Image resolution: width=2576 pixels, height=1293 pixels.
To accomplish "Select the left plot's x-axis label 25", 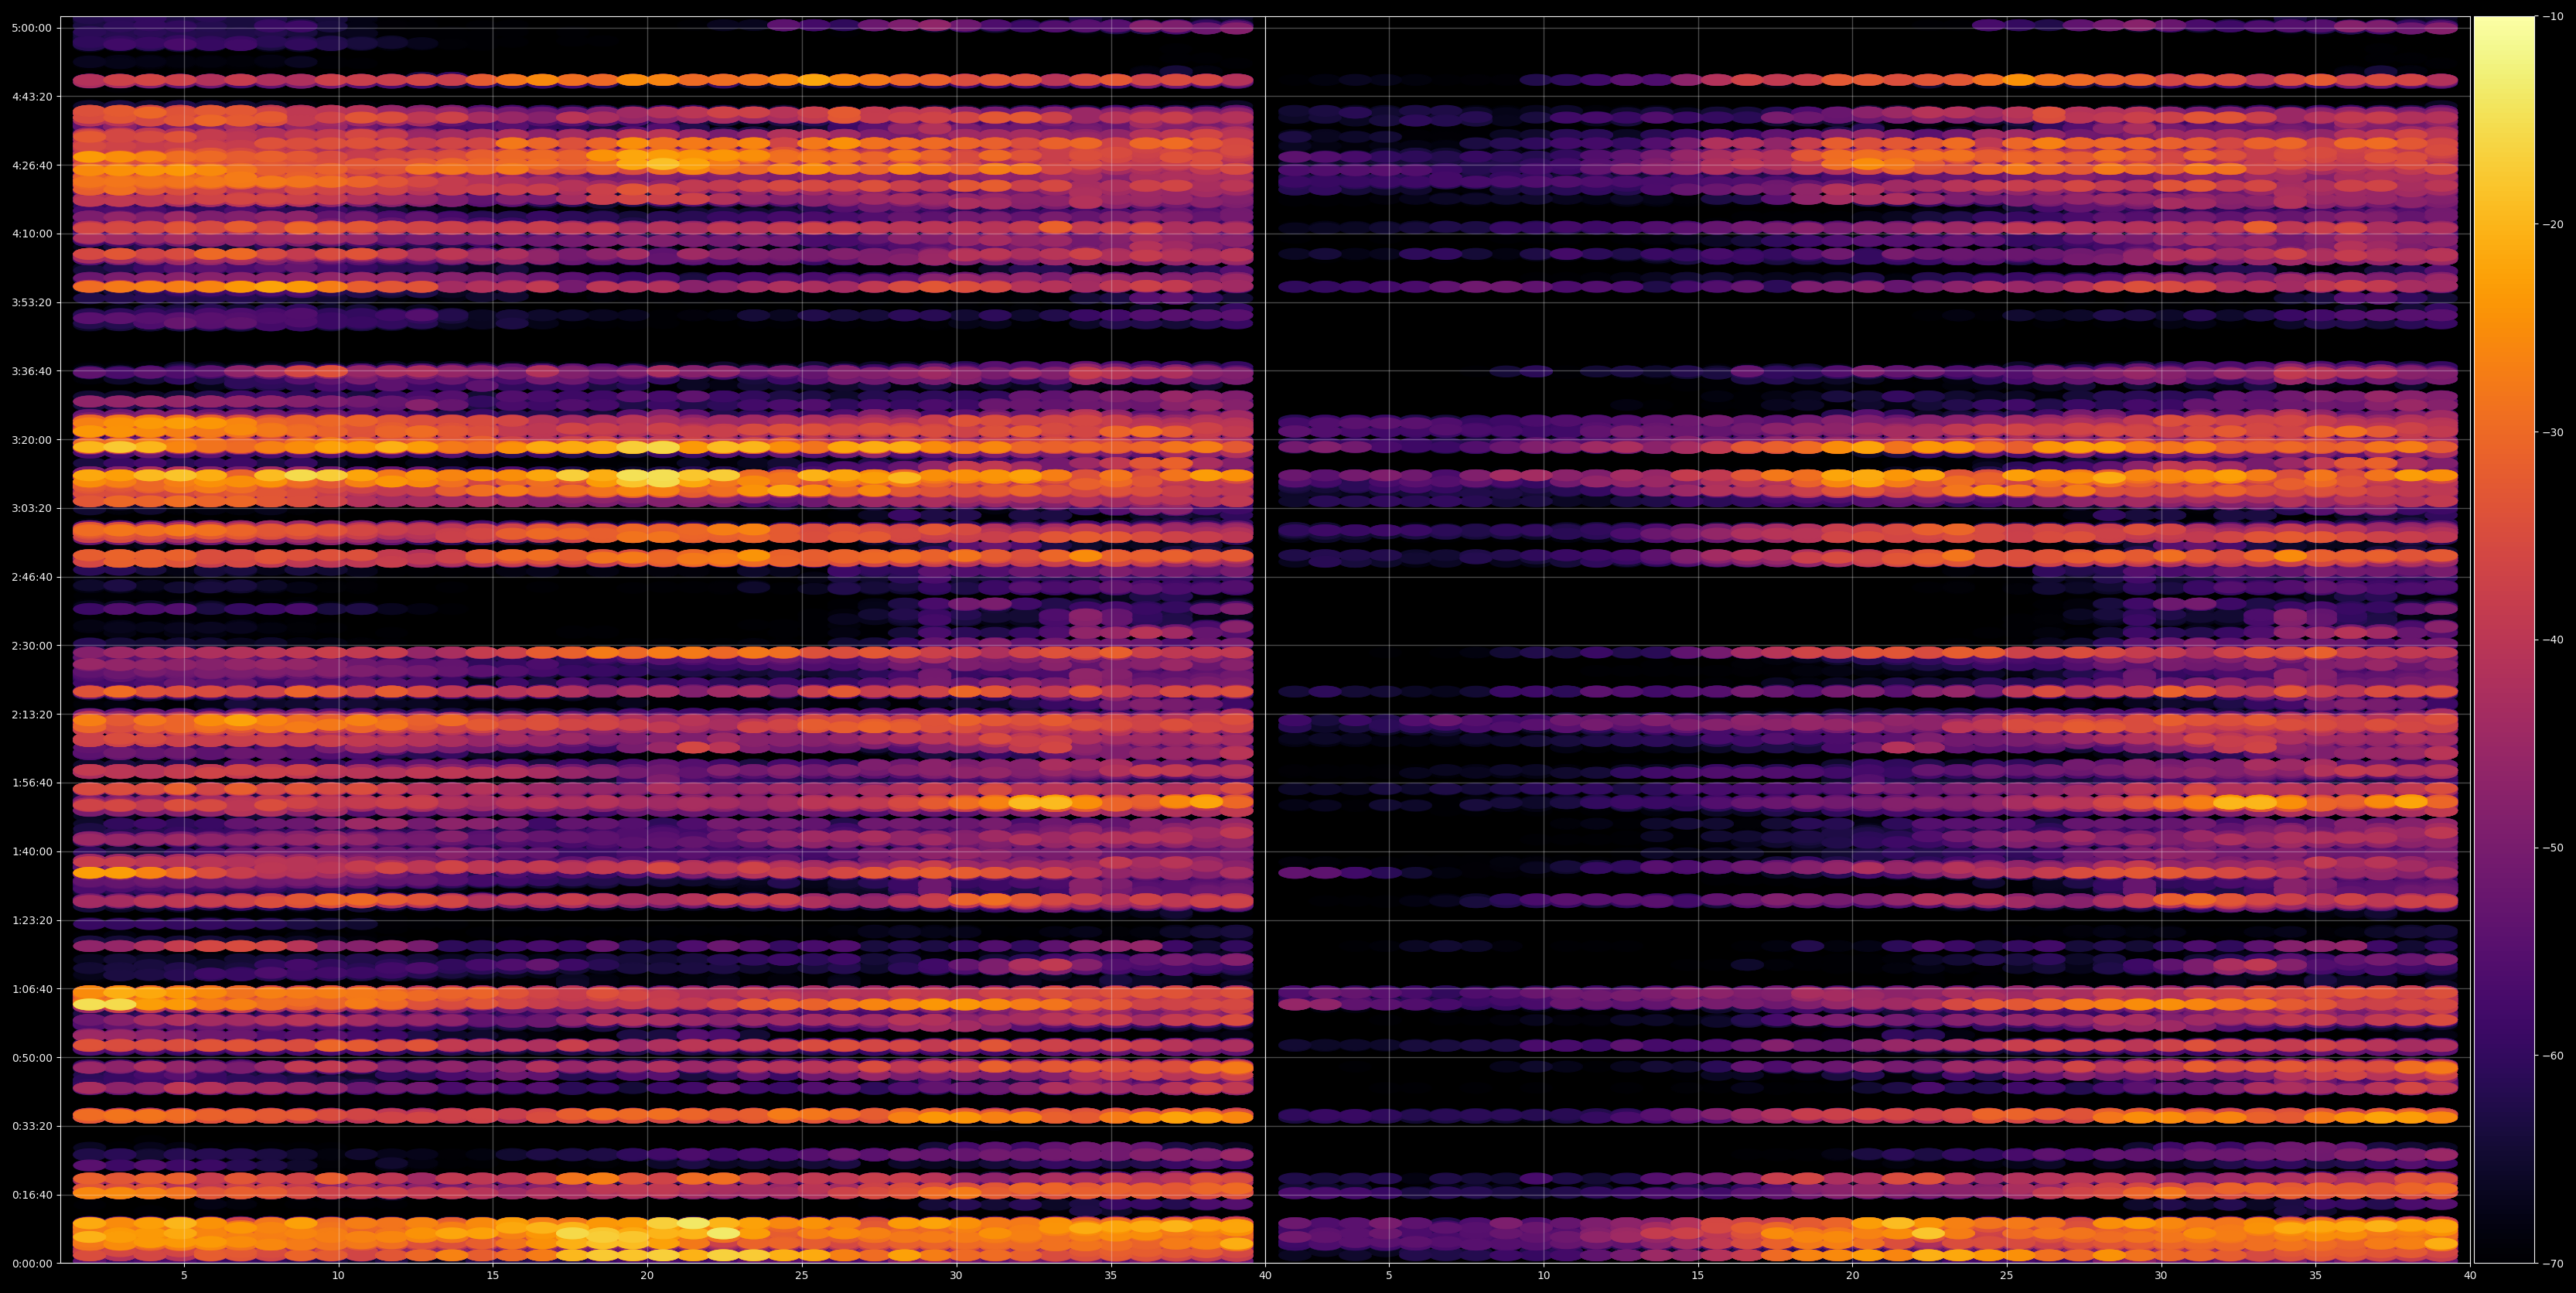I will click(802, 1276).
